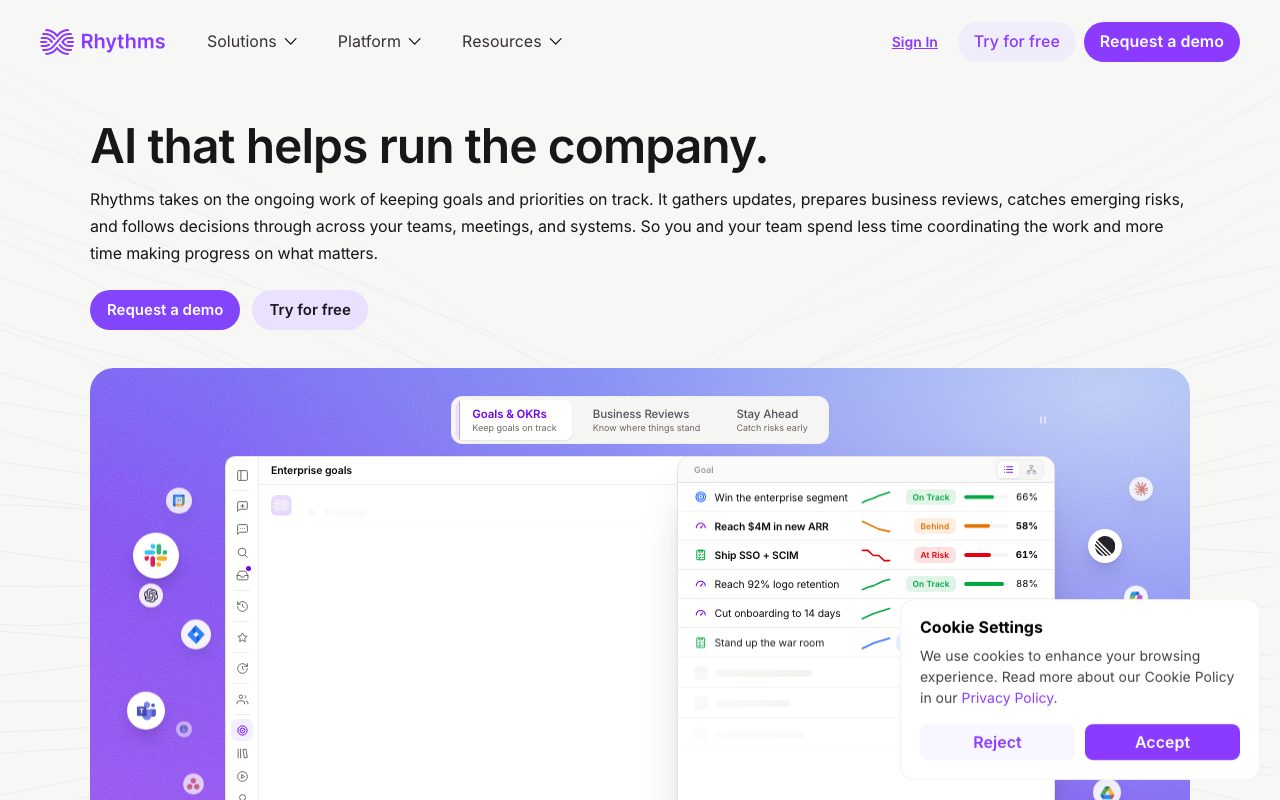Accept cookies in the Cookie Settings popup
Screen dimensions: 1280x800
coord(1162,742)
